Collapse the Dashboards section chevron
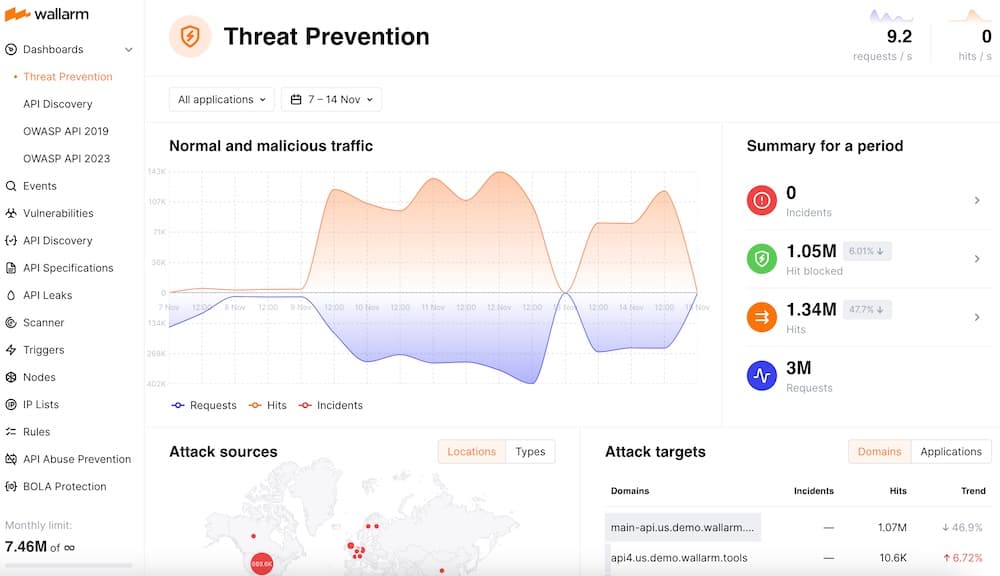The height and width of the screenshot is (576, 1000). [128, 48]
